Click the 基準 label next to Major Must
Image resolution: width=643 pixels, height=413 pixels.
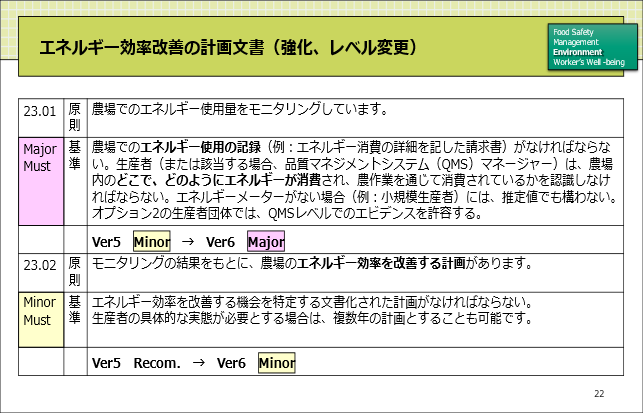coord(75,156)
